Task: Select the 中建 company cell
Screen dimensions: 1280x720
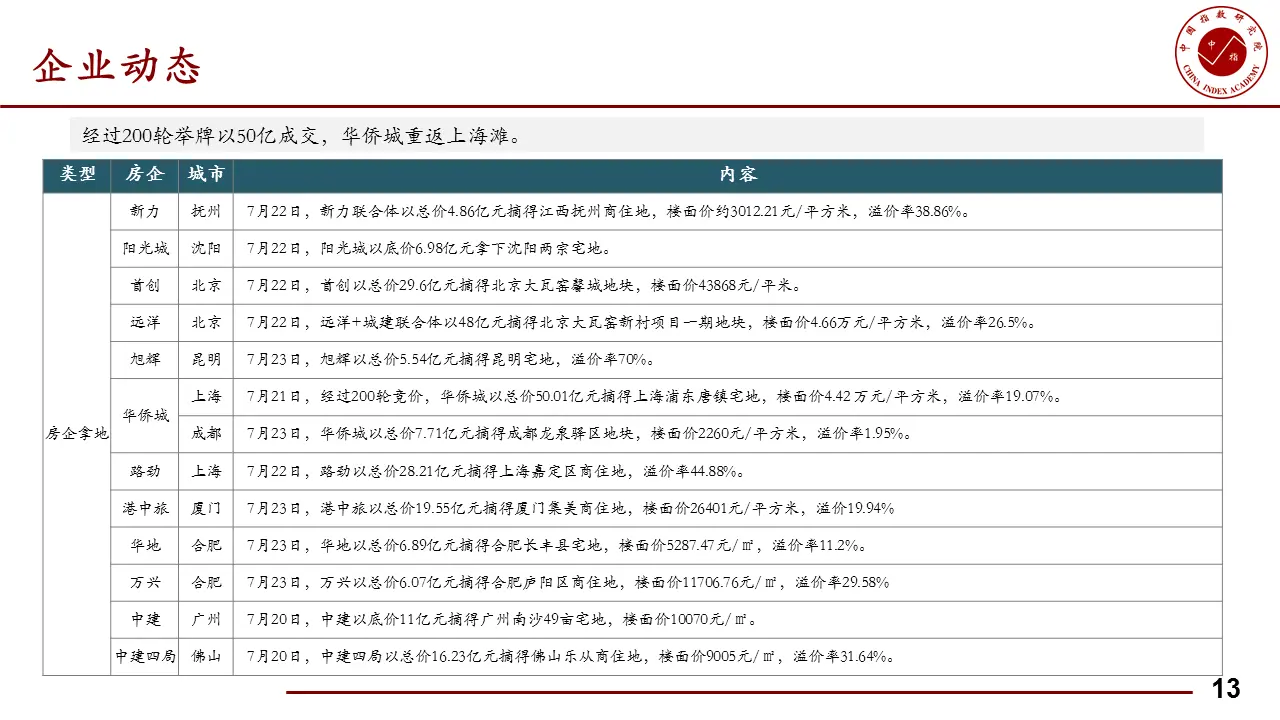Action: [145, 619]
